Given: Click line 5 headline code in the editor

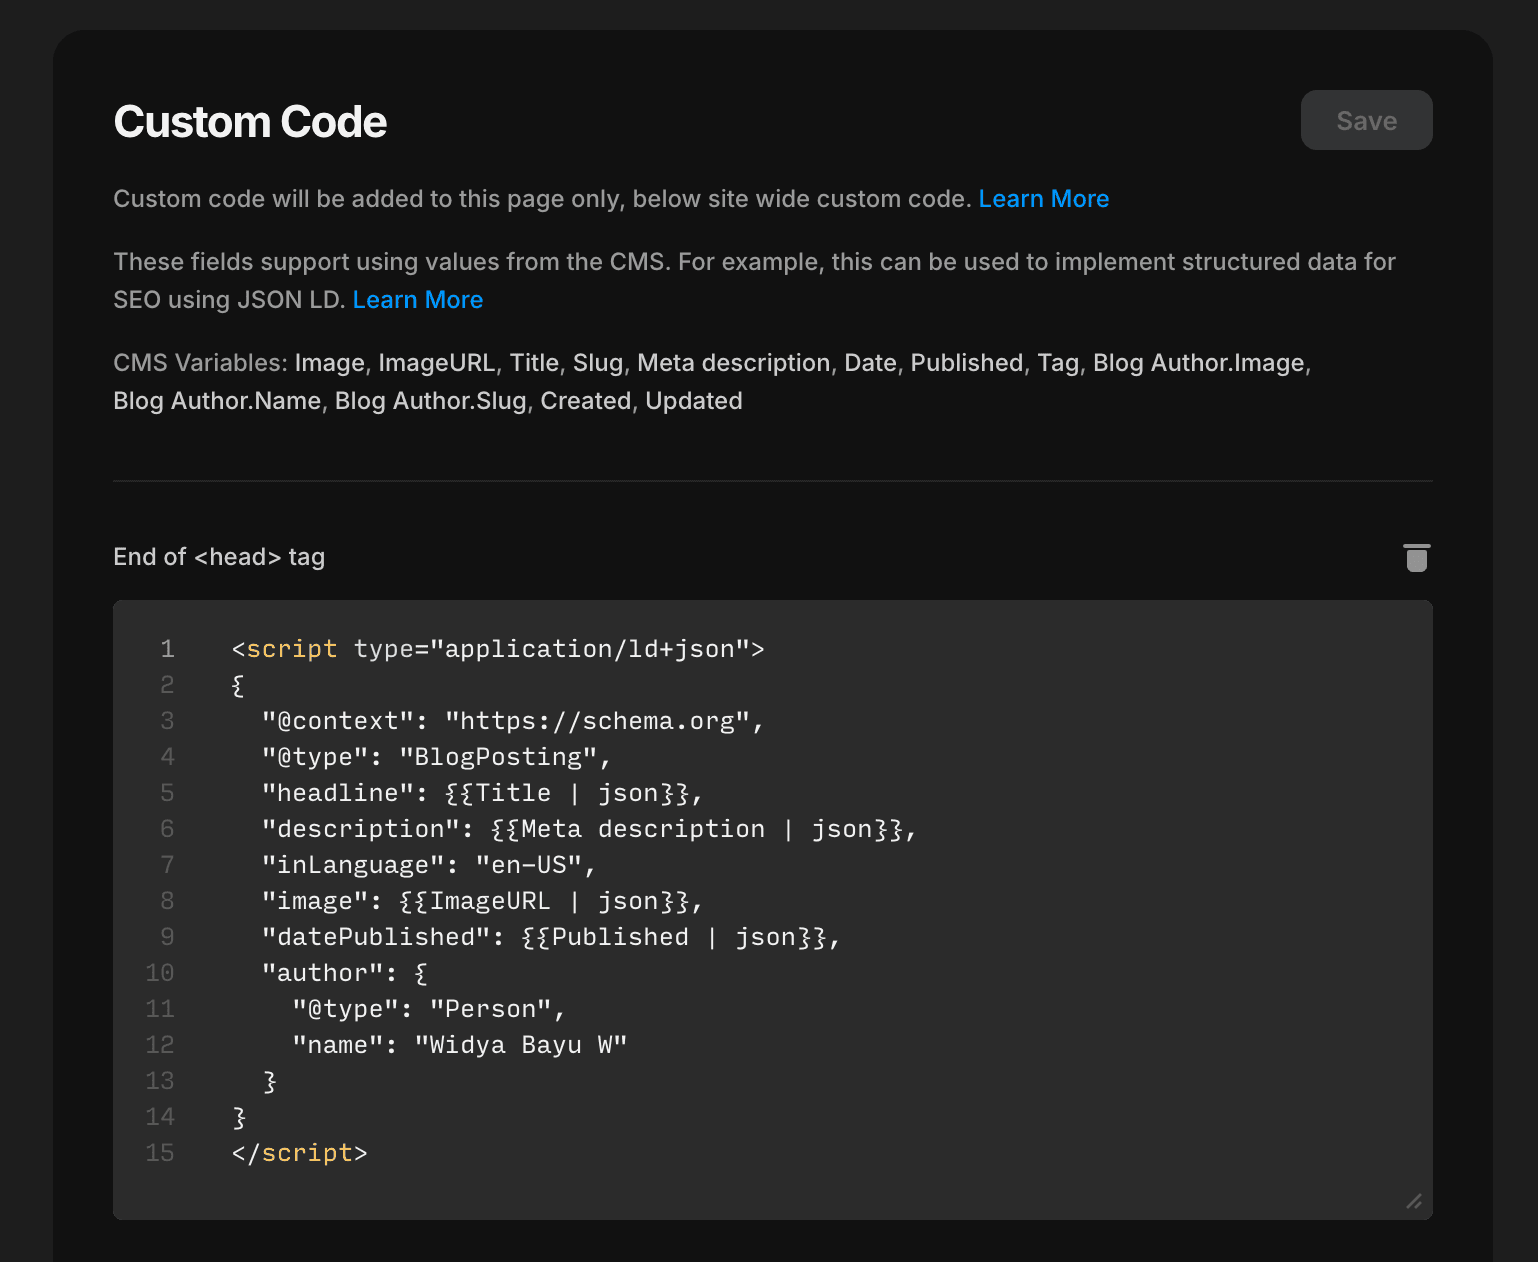Looking at the screenshot, I should click(x=480, y=792).
